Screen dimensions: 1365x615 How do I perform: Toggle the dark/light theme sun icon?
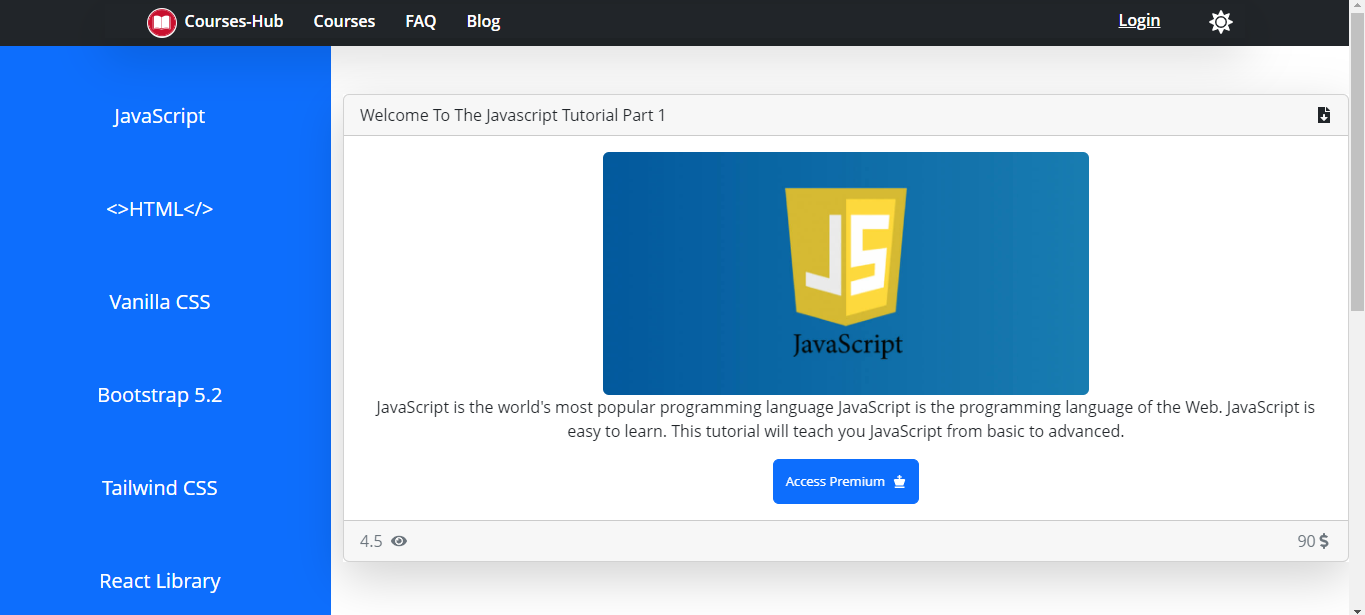click(x=1220, y=22)
